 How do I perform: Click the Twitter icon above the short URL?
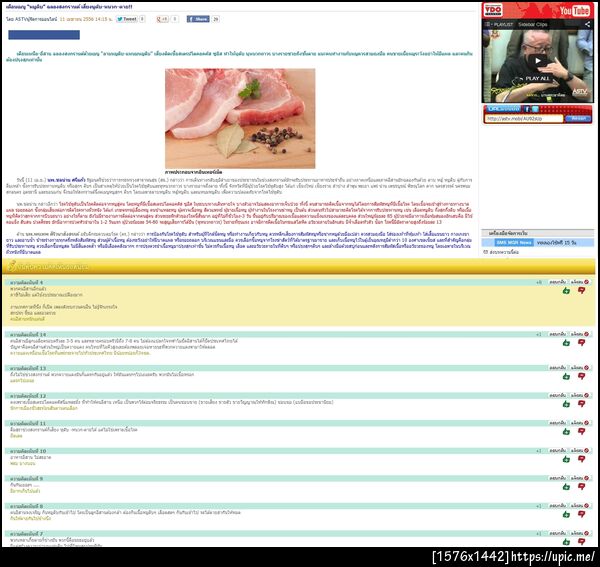(x=535, y=109)
